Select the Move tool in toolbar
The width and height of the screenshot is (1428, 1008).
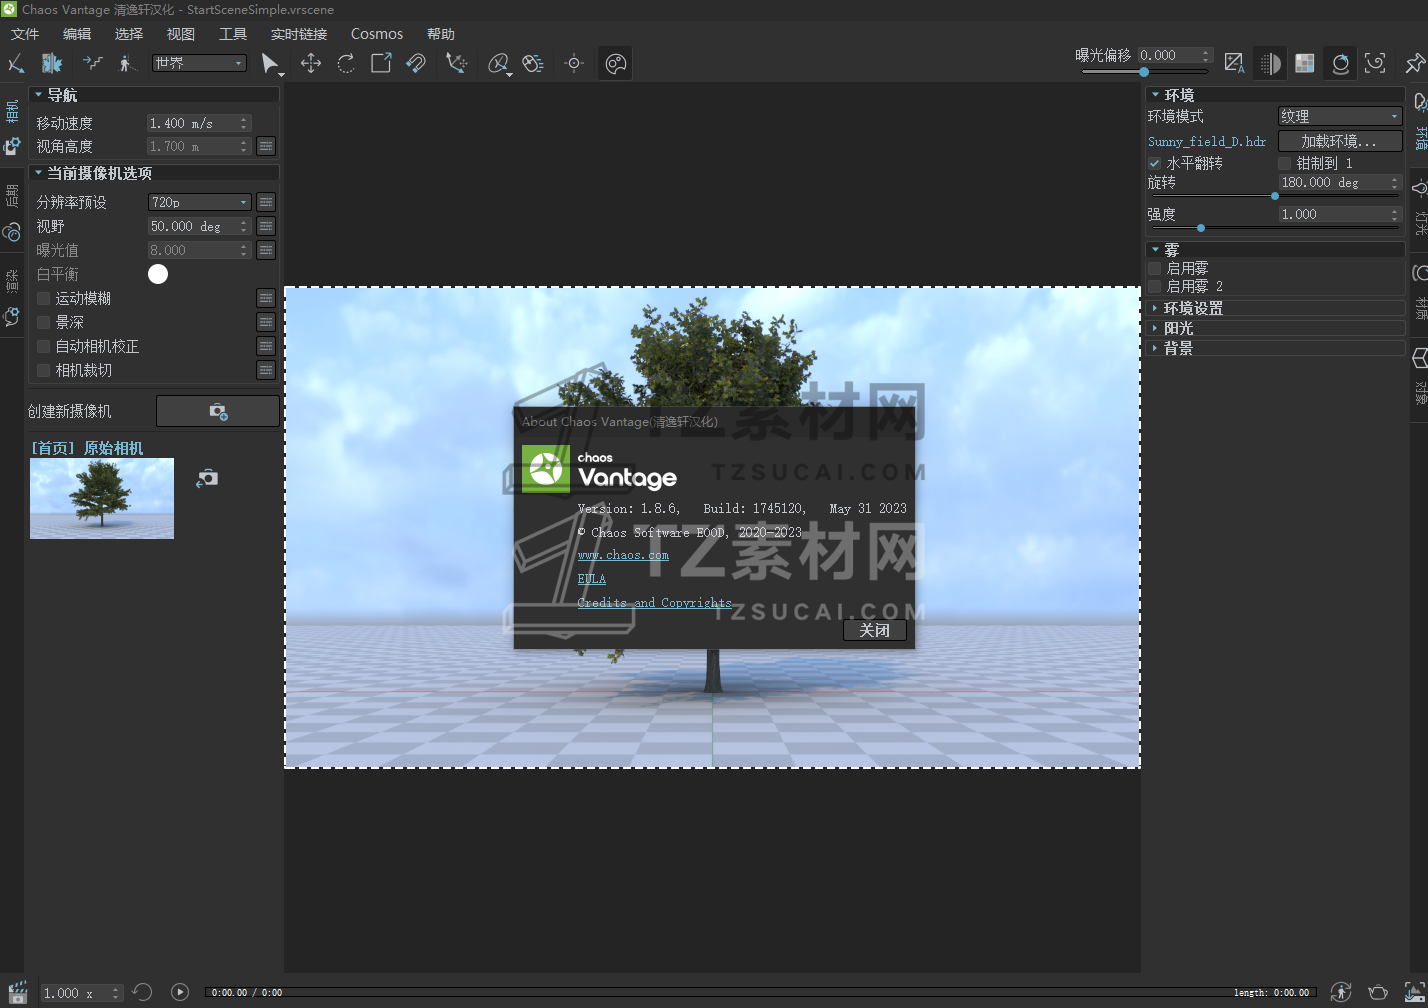click(311, 64)
